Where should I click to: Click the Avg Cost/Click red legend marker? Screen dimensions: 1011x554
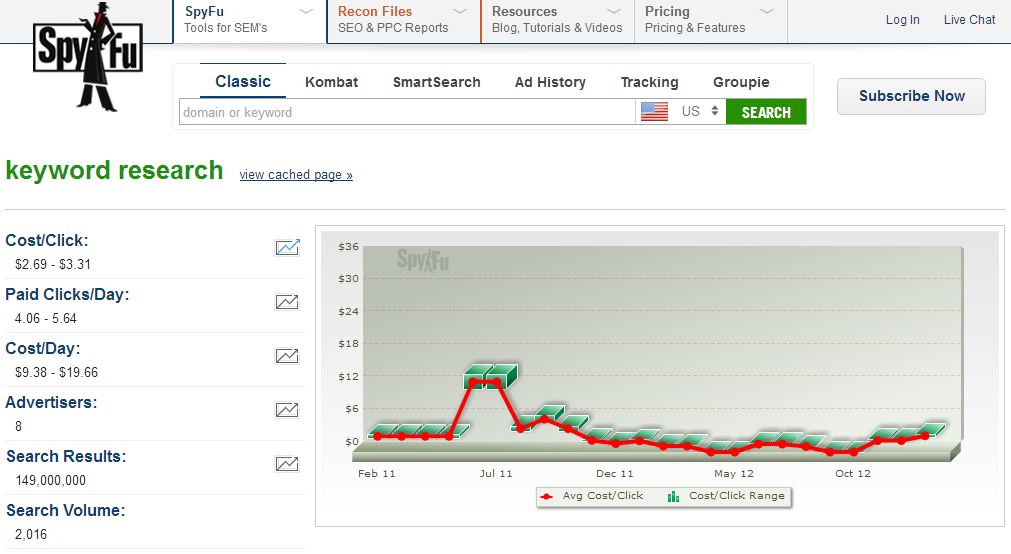pyautogui.click(x=546, y=496)
